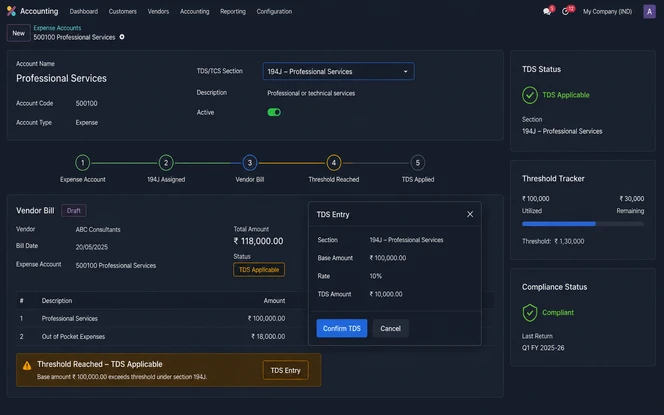Open the Configuration menu
The width and height of the screenshot is (664, 415).
pyautogui.click(x=274, y=11)
